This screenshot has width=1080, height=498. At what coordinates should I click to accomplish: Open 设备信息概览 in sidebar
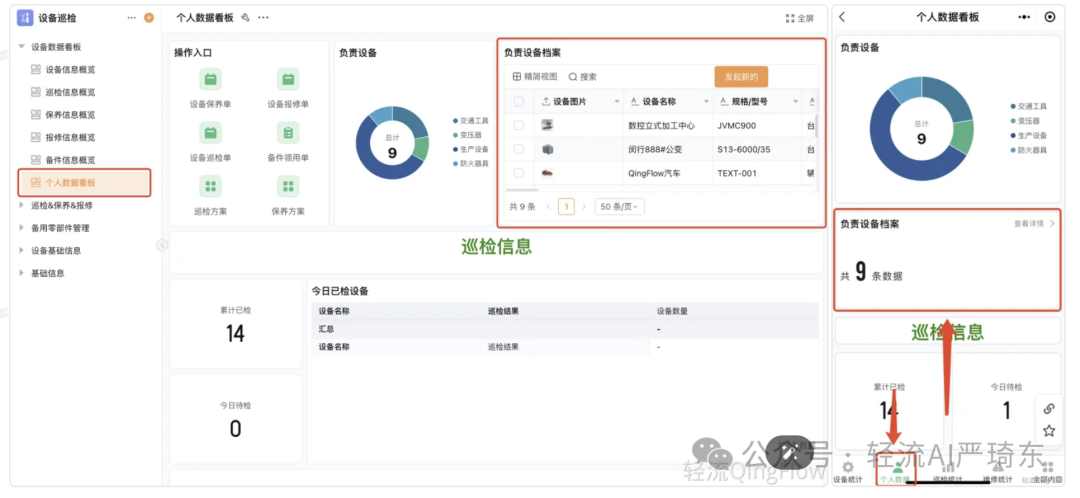tap(70, 70)
